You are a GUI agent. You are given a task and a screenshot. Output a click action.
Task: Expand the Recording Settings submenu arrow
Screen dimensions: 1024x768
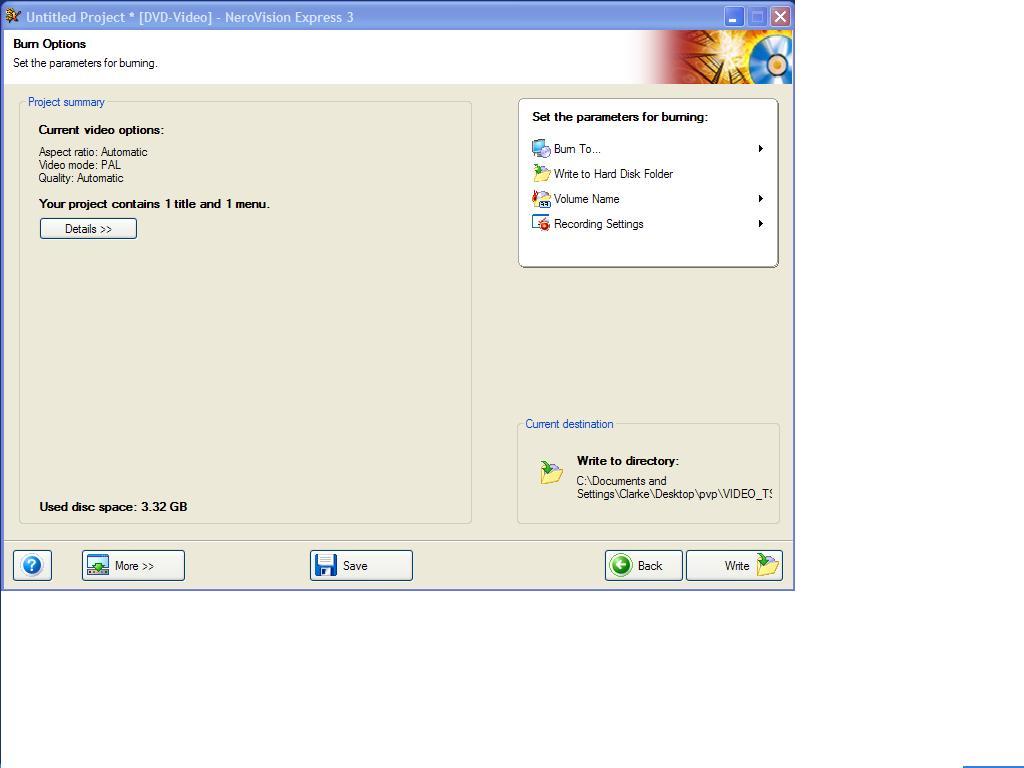pos(761,223)
